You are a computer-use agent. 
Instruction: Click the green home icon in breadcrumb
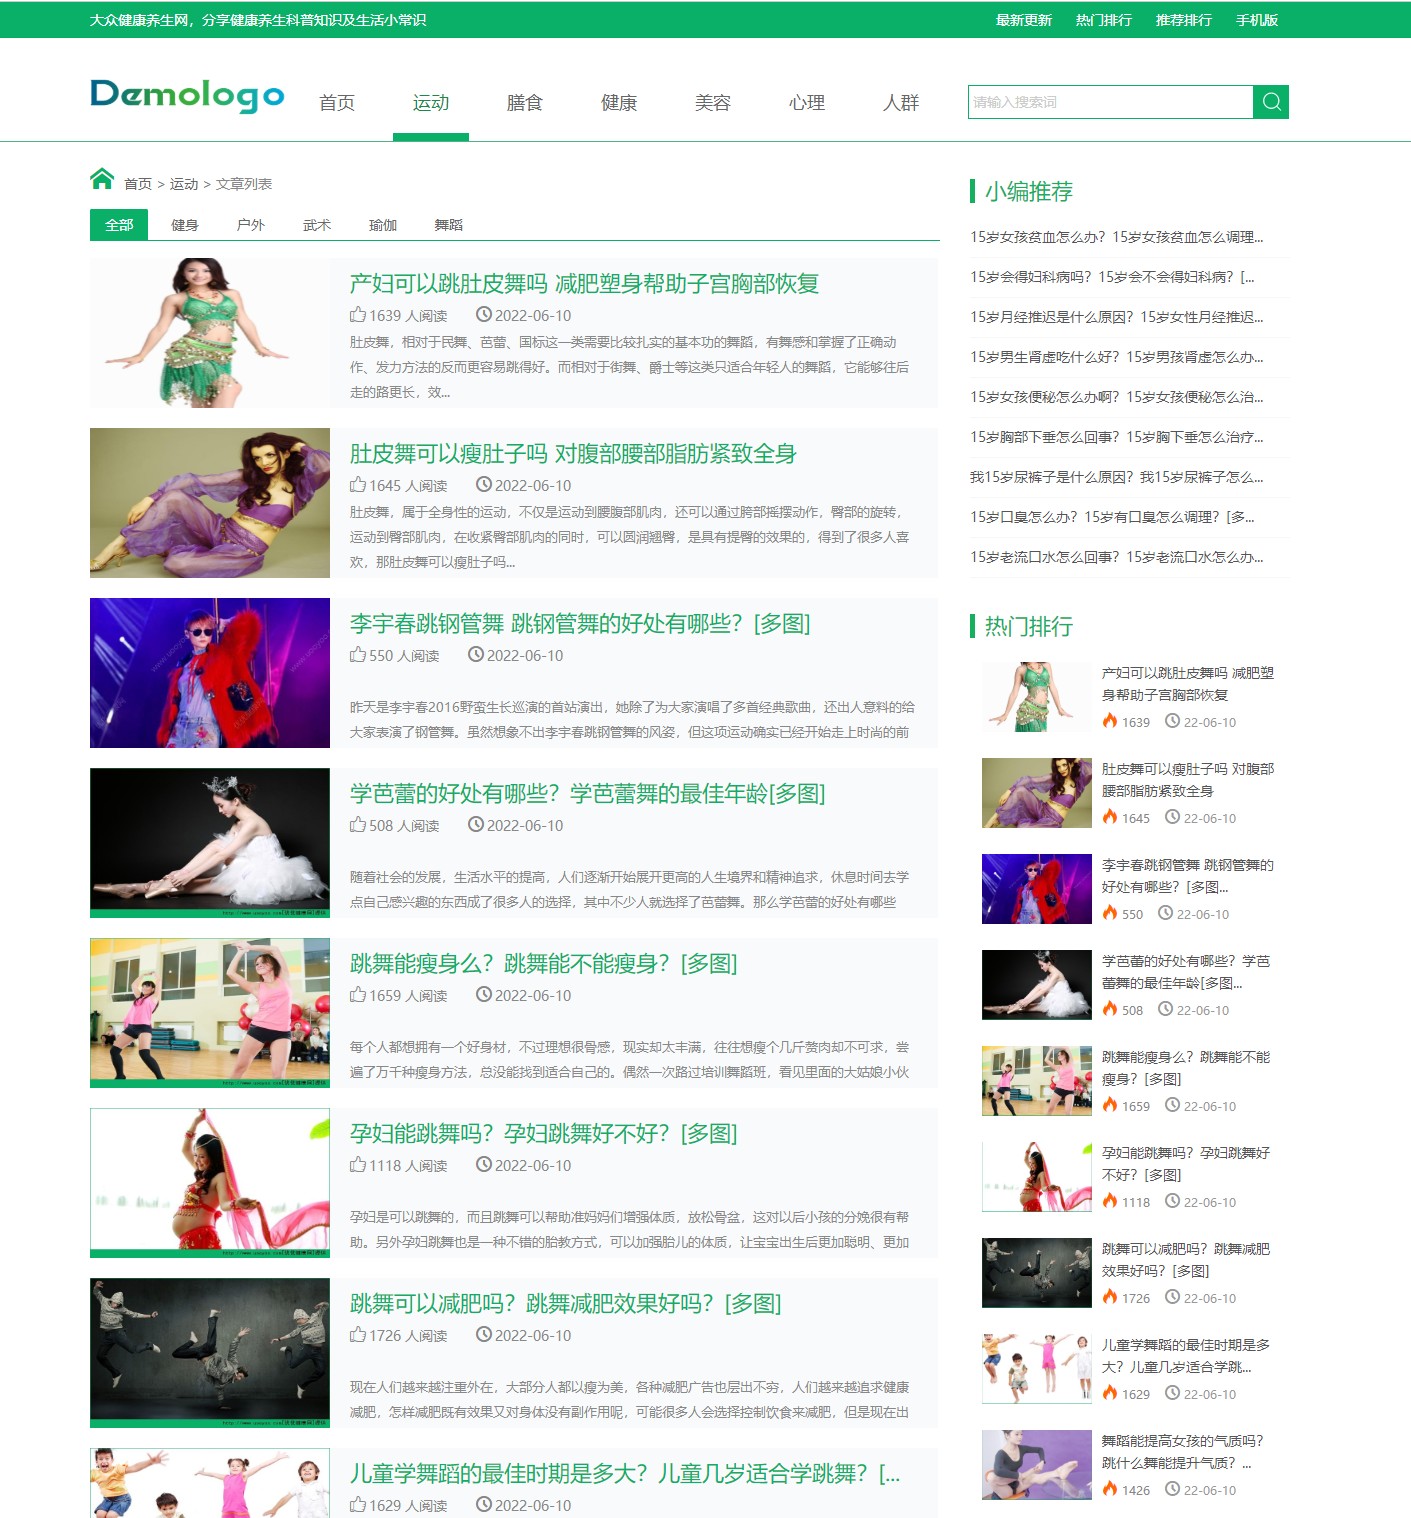pos(102,179)
